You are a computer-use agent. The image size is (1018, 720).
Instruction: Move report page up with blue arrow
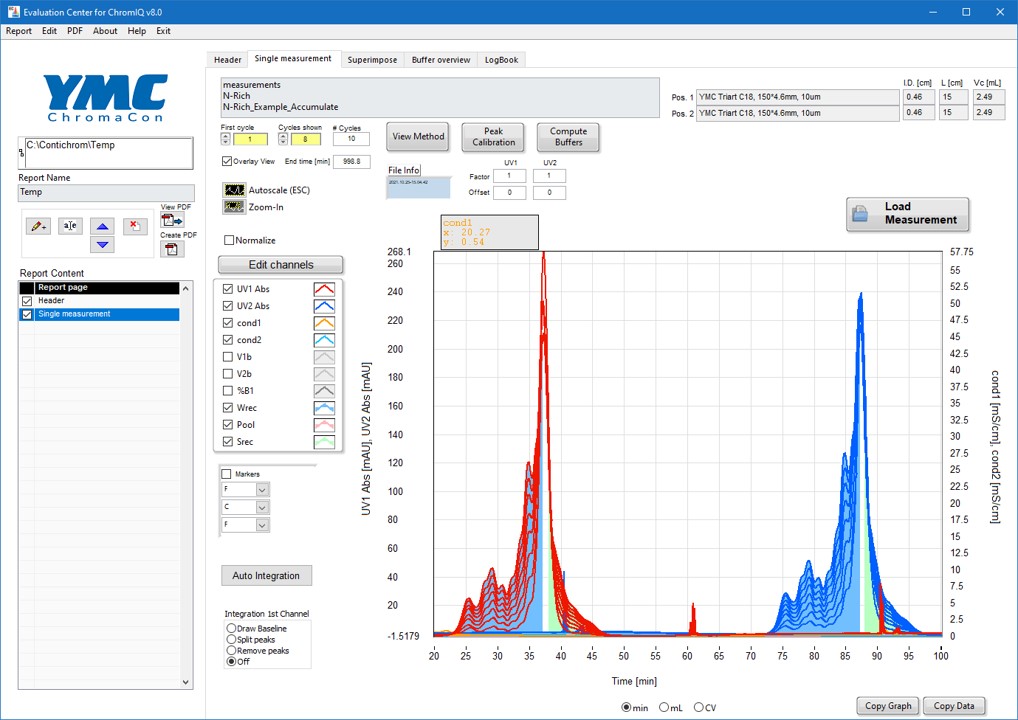[102, 227]
